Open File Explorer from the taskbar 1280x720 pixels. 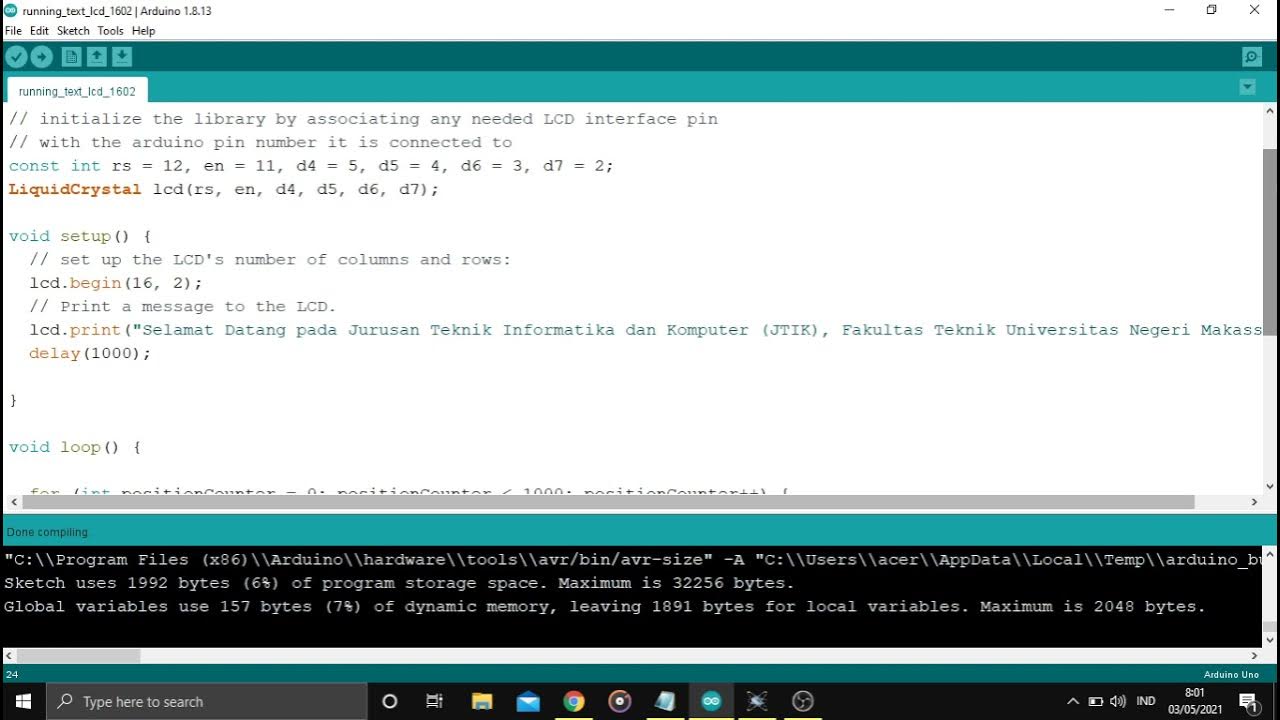[x=482, y=702]
